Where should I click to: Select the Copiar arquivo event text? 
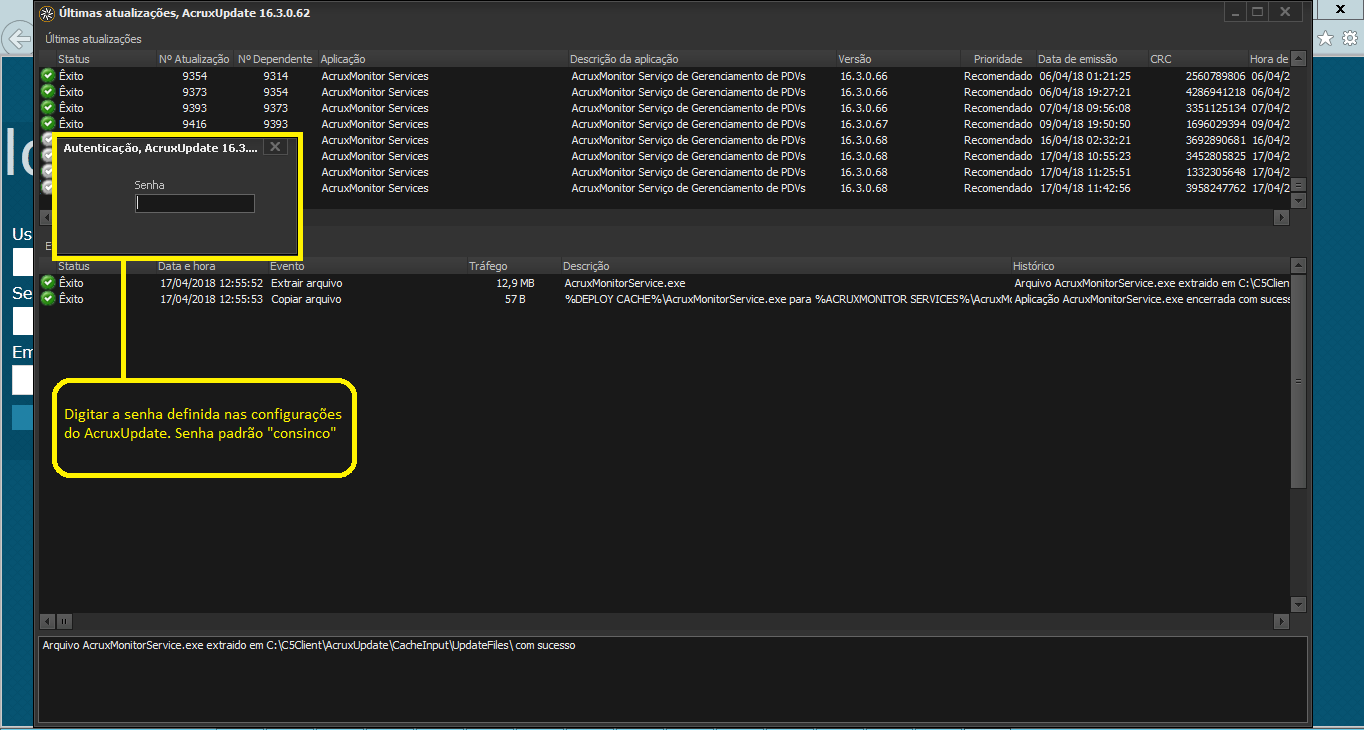(306, 299)
